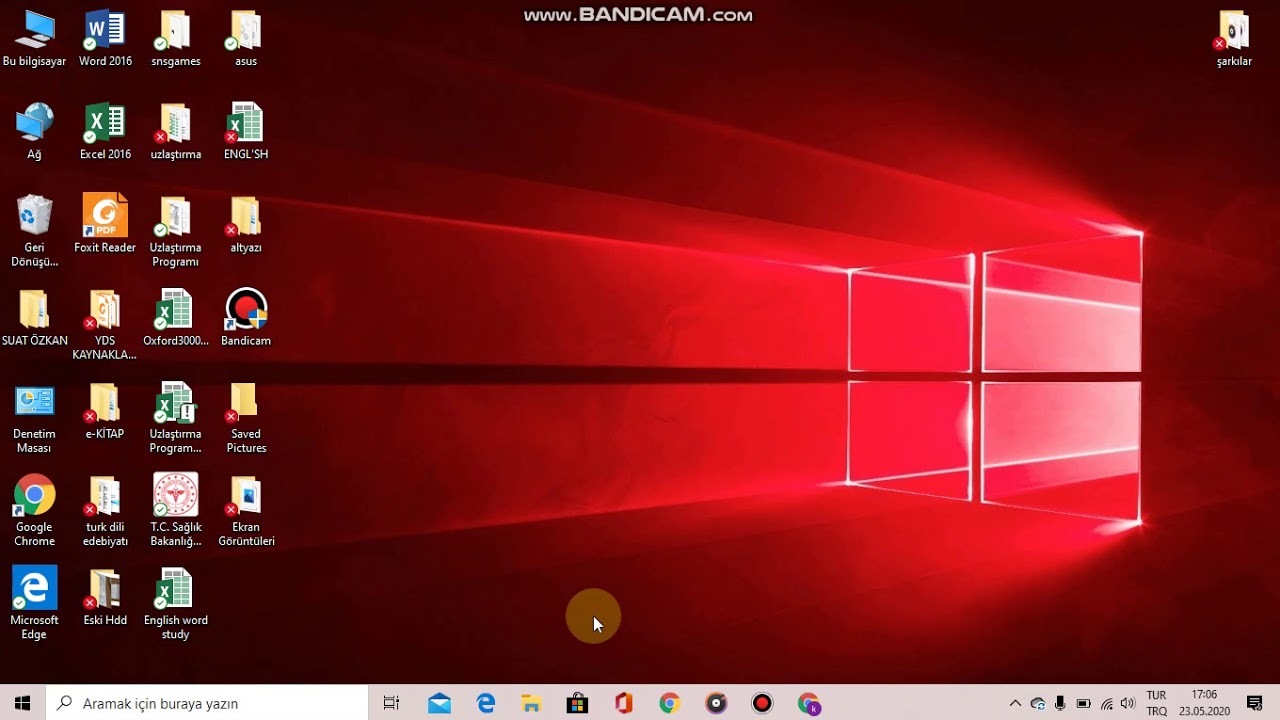Launch the Google Chrome desktop shortcut
Image resolution: width=1280 pixels, height=720 pixels.
tap(34, 511)
